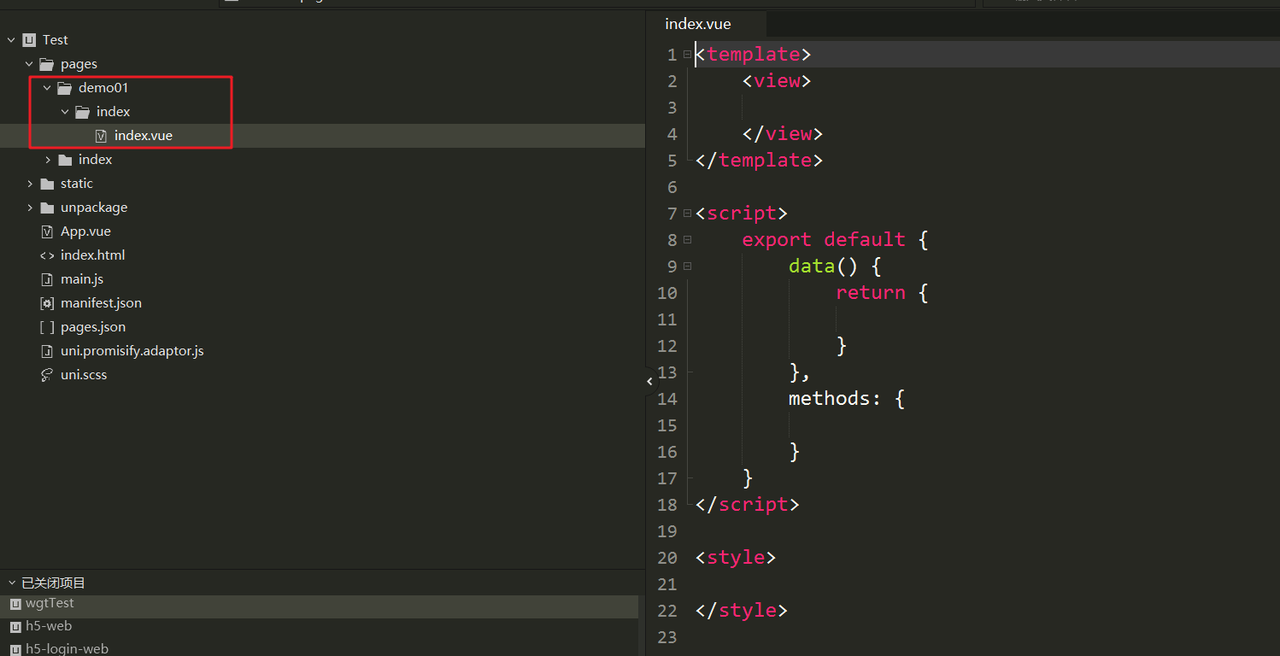Click the index.vue file icon
This screenshot has height=656, width=1280.
[x=101, y=136]
